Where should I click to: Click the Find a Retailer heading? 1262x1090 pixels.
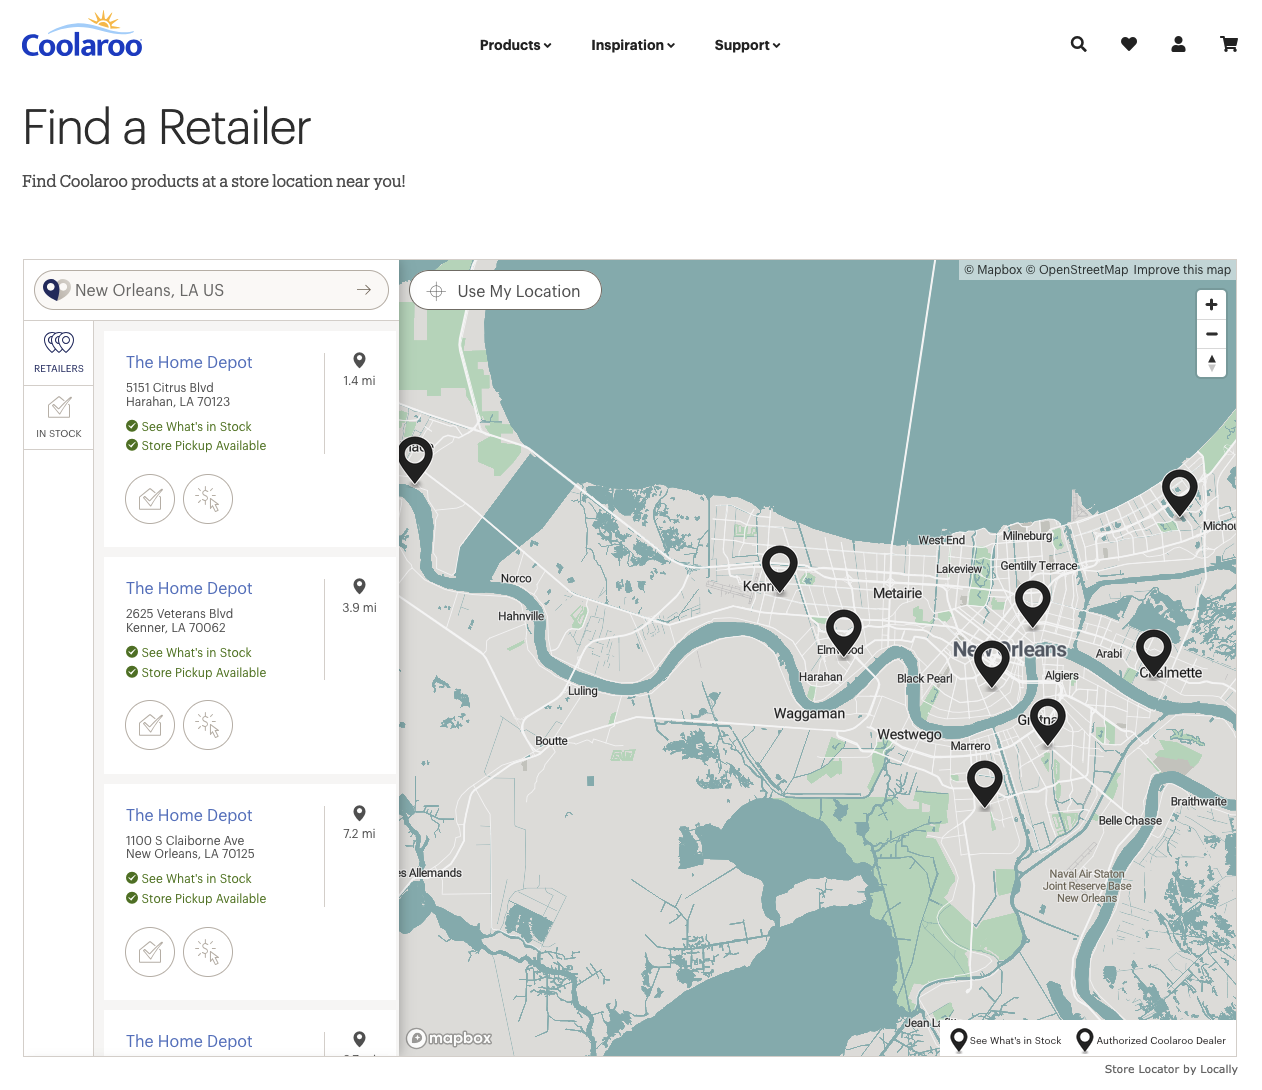click(167, 128)
